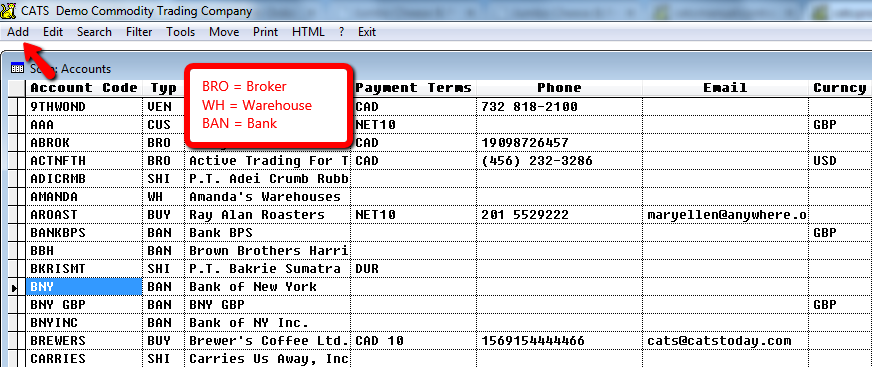Open the Move menu
872x367 pixels.
click(224, 32)
